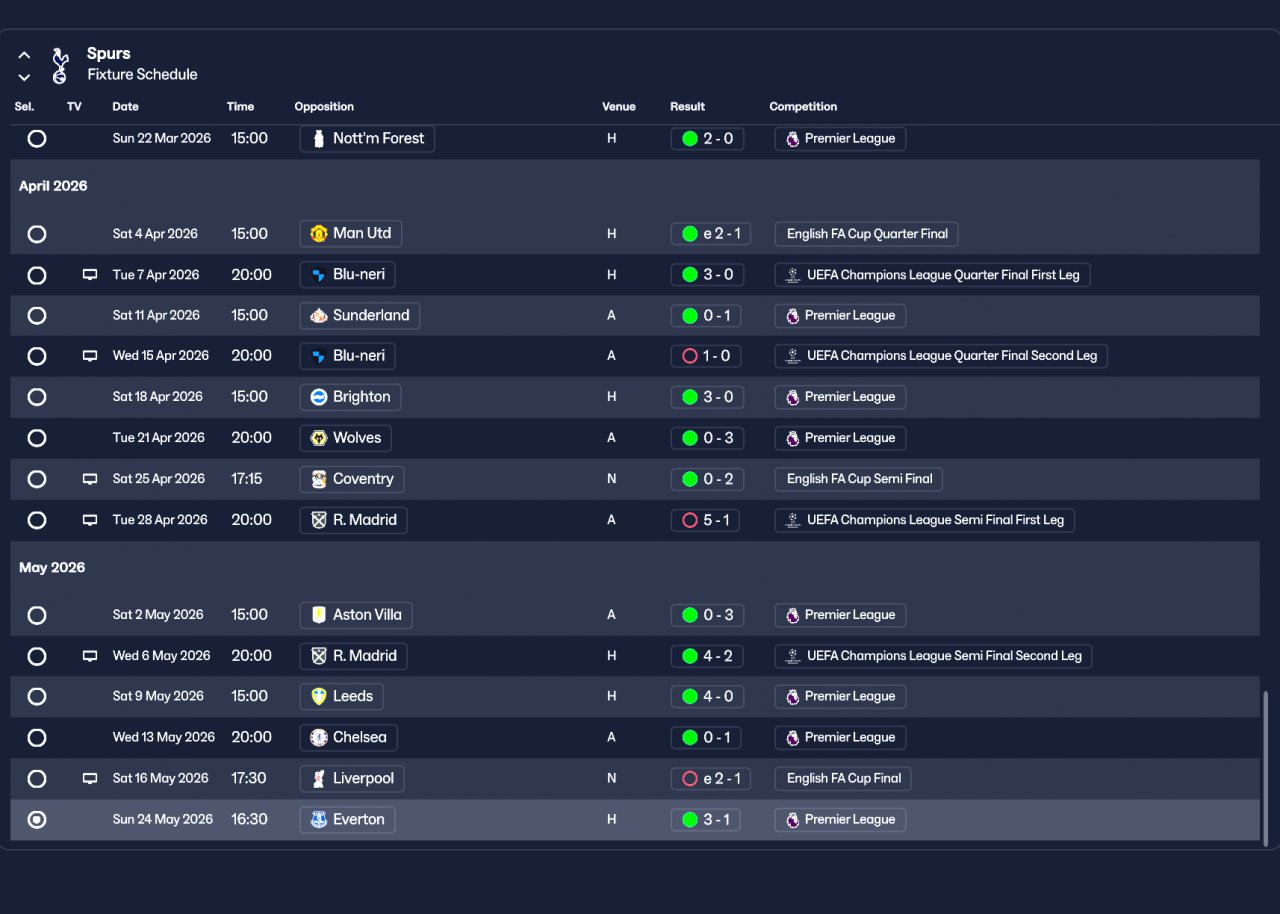This screenshot has height=914, width=1280.
Task: Sort fixtures by Result column header
Action: point(688,107)
